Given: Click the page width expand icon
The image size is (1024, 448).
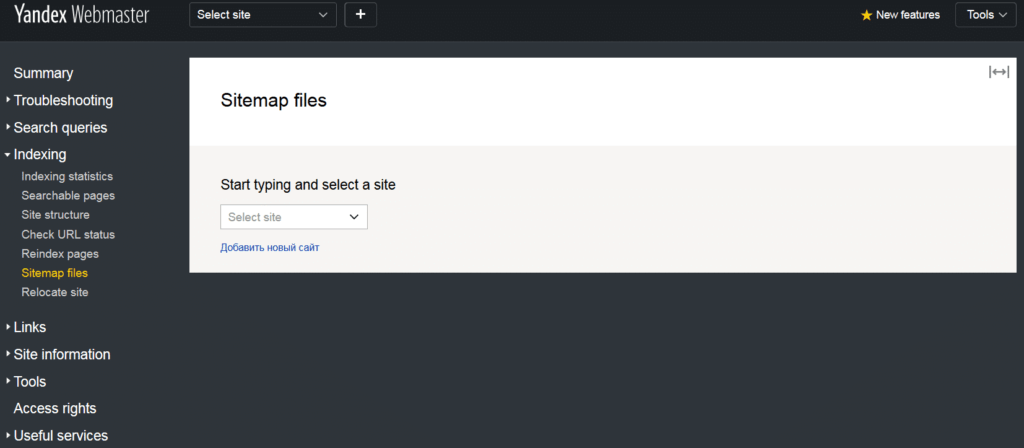Looking at the screenshot, I should (999, 72).
